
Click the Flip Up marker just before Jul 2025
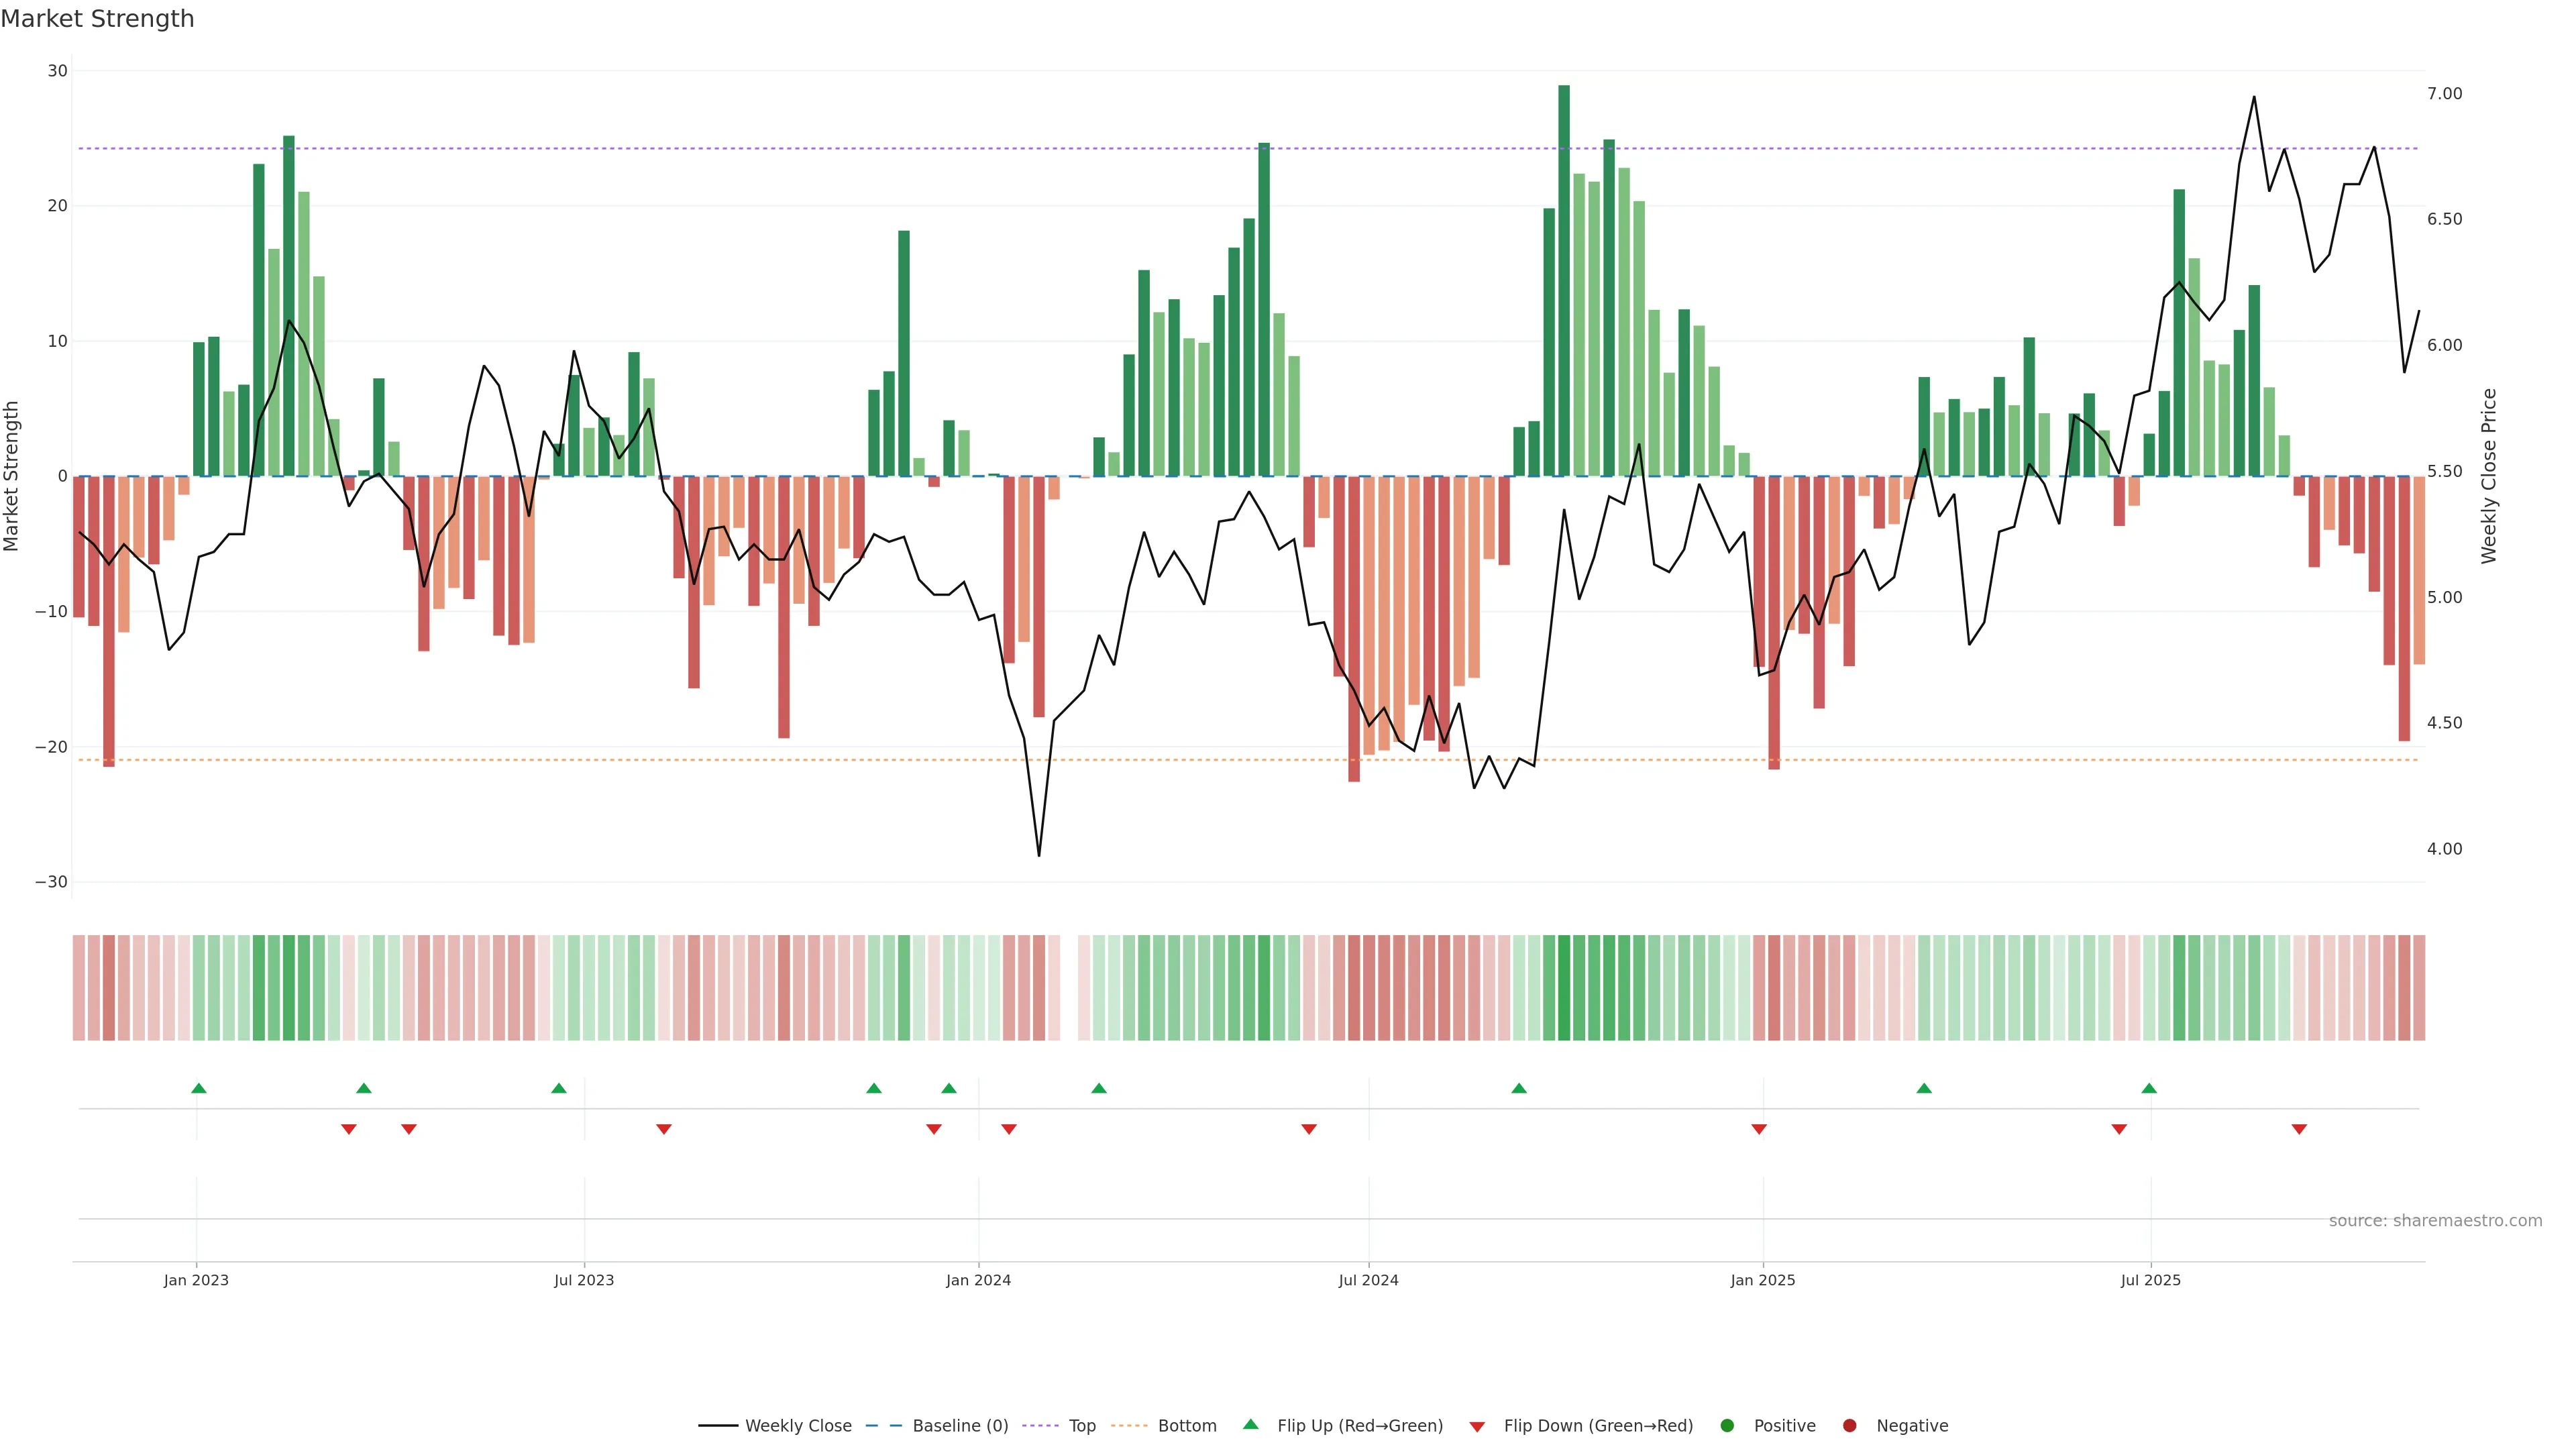click(x=2149, y=1088)
